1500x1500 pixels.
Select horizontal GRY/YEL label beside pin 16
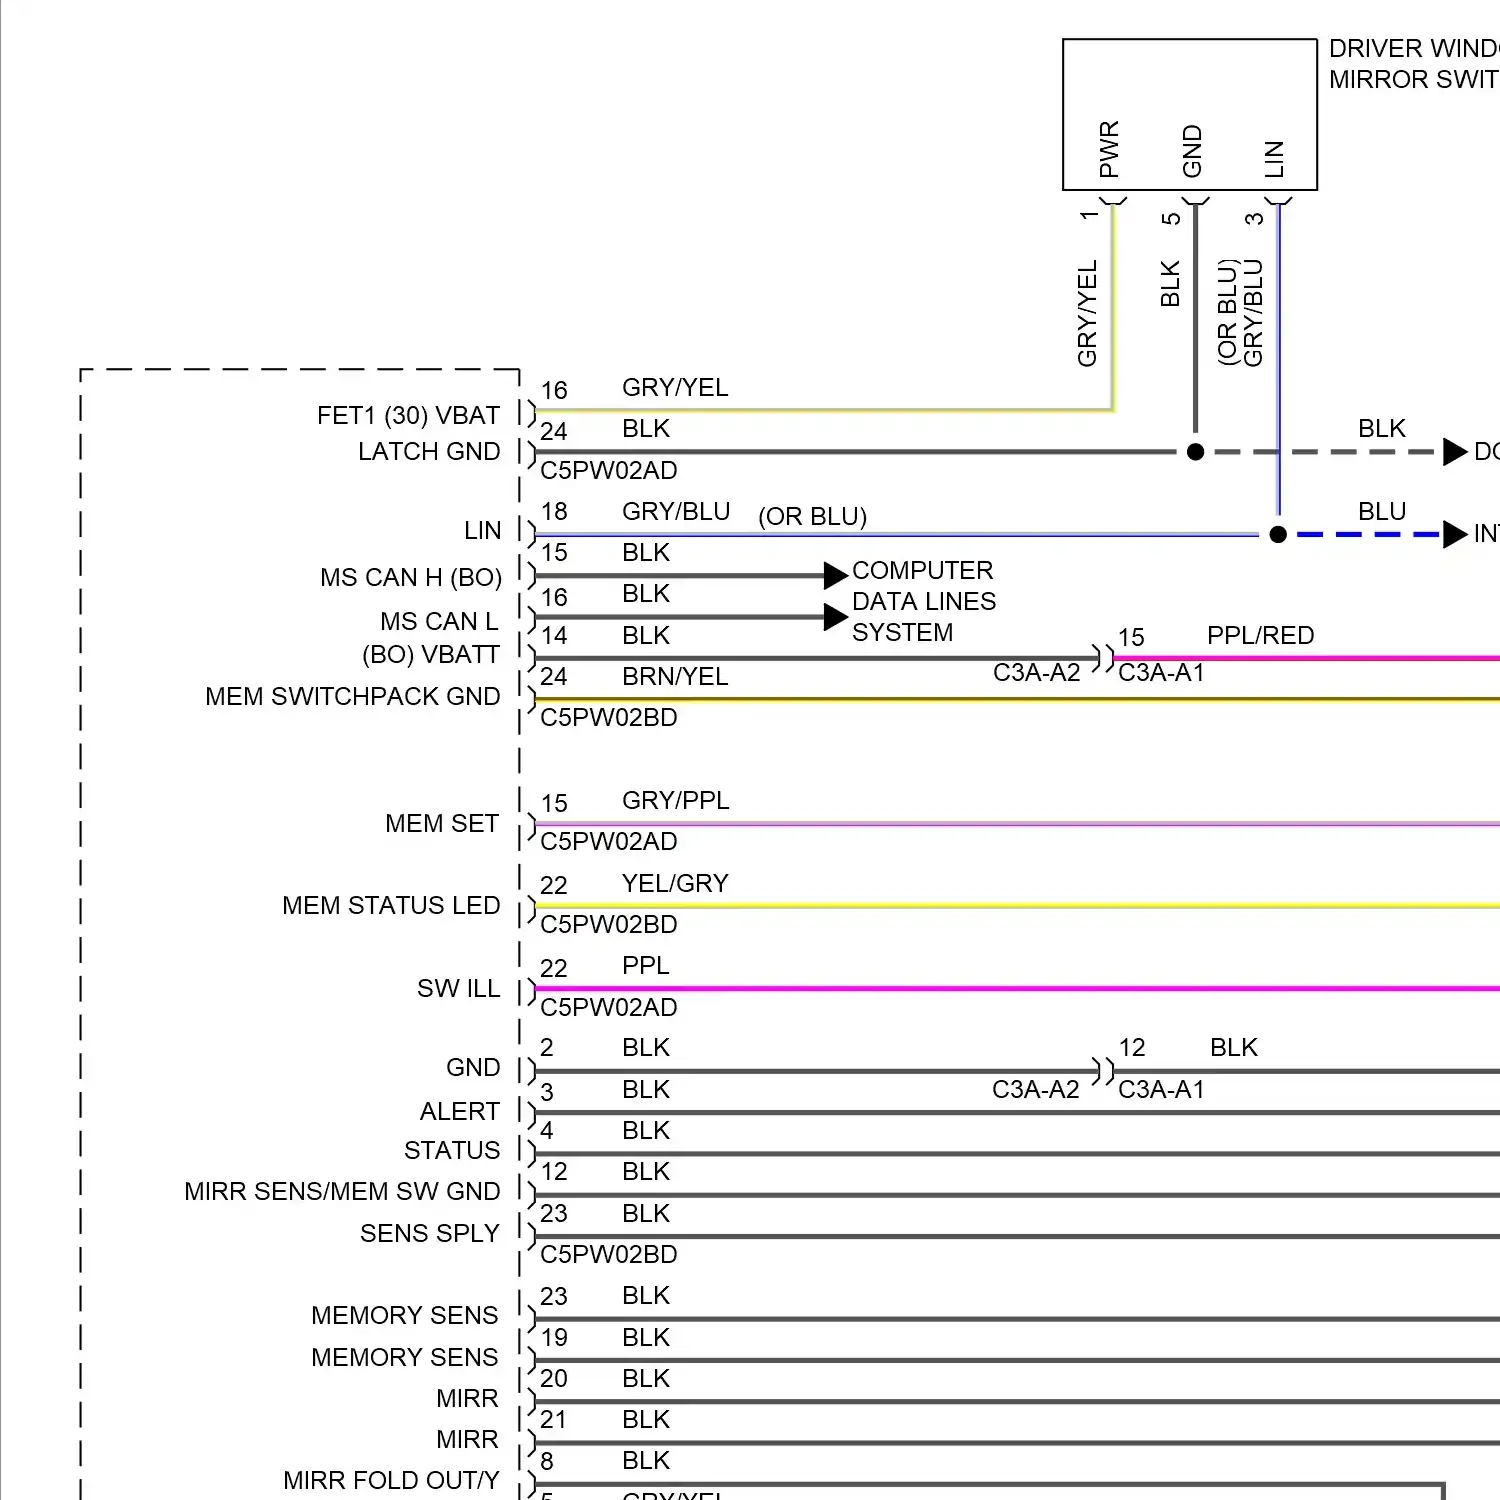click(675, 387)
